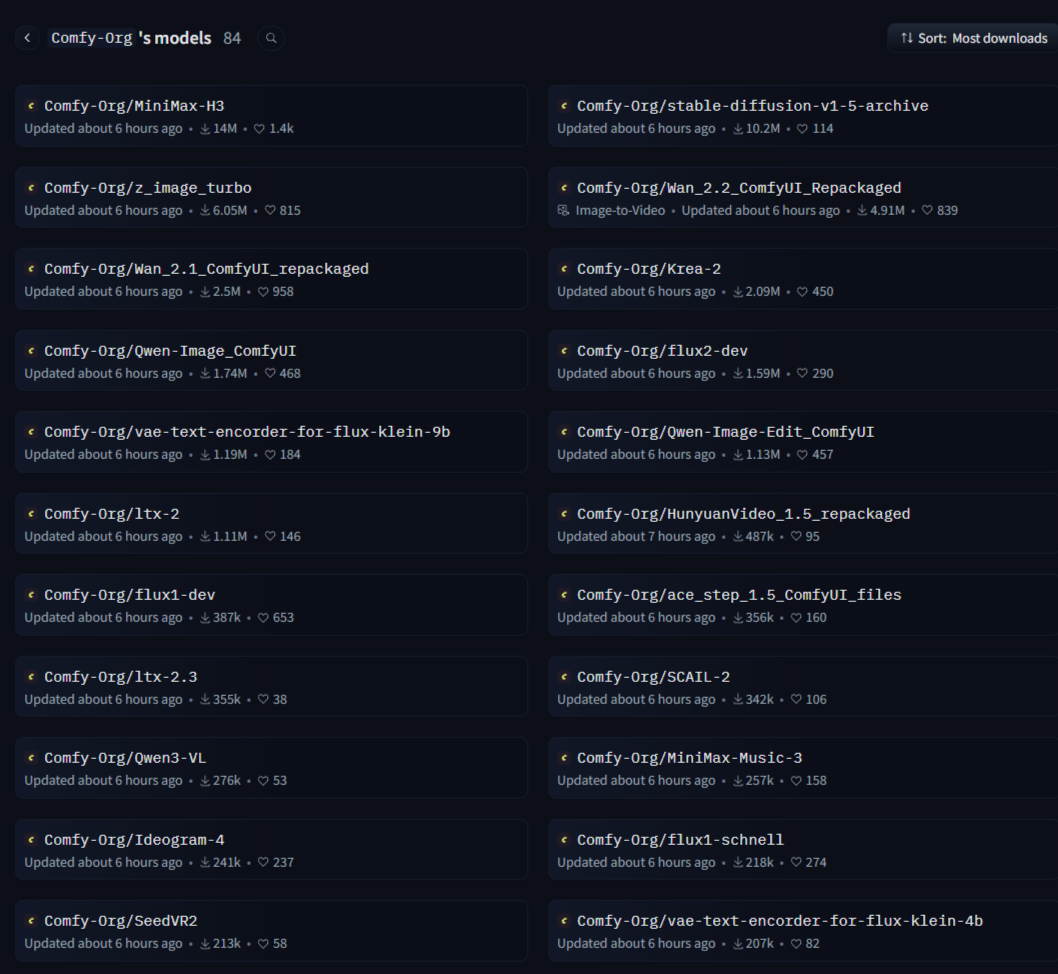Open Comfy-Org/Qwen-Image_ComfyUI model

pos(271,361)
